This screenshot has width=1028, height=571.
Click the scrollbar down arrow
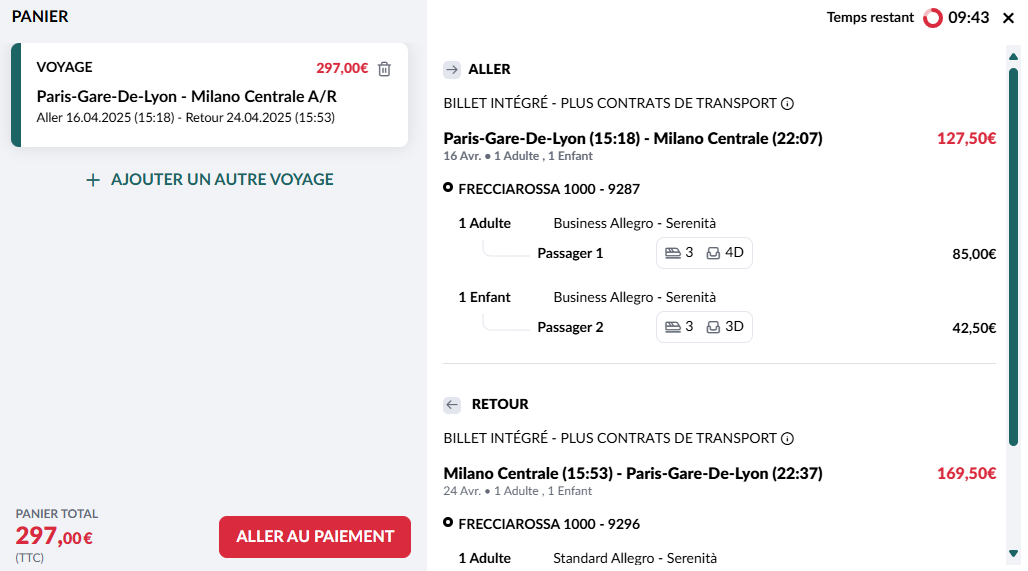(1014, 553)
